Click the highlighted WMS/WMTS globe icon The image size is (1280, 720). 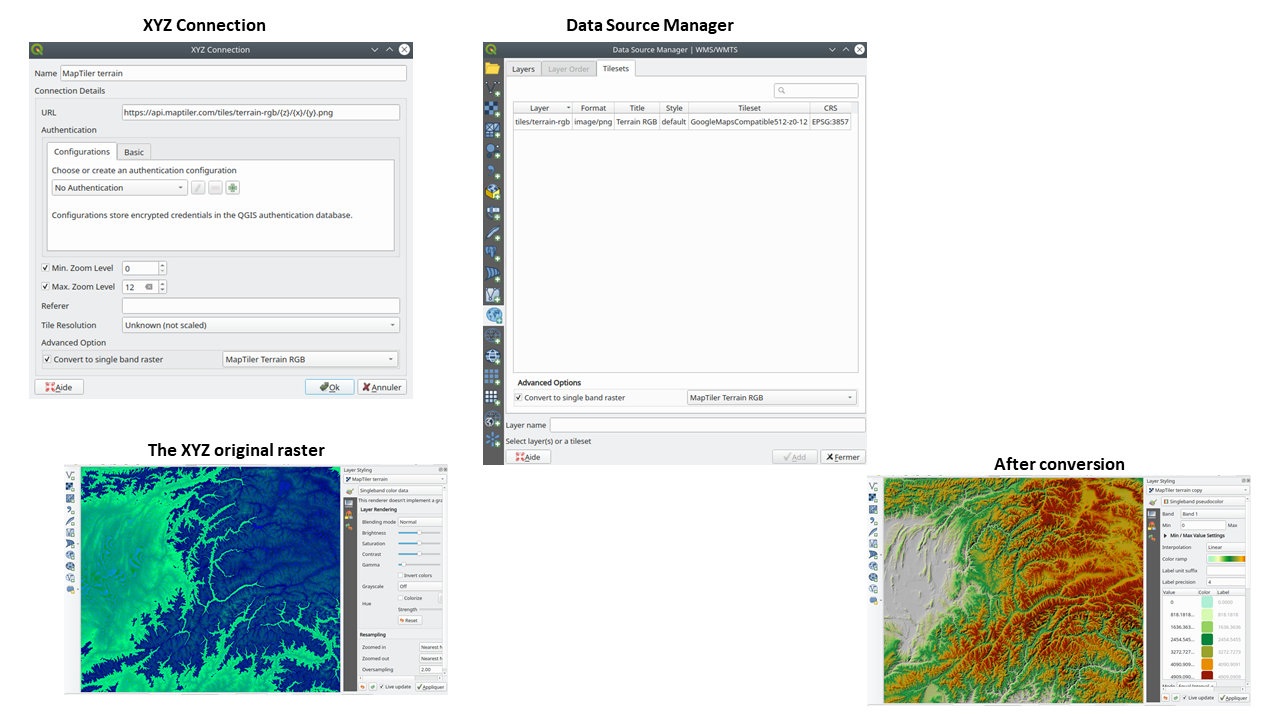(493, 315)
